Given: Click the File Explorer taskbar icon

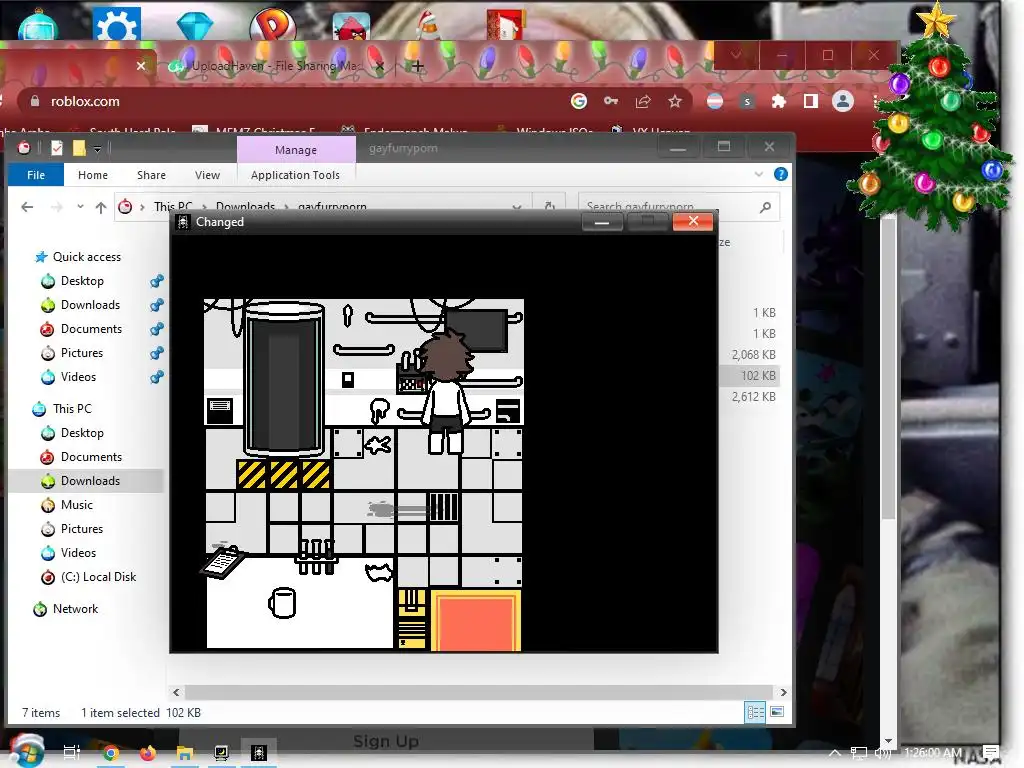Looking at the screenshot, I should tap(185, 753).
